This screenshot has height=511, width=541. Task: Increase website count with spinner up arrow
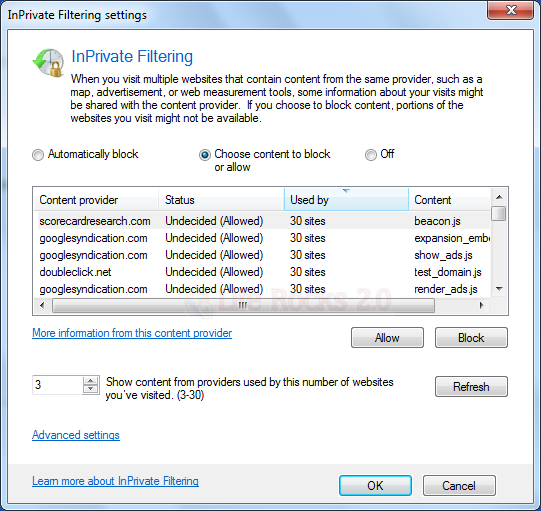(91, 380)
